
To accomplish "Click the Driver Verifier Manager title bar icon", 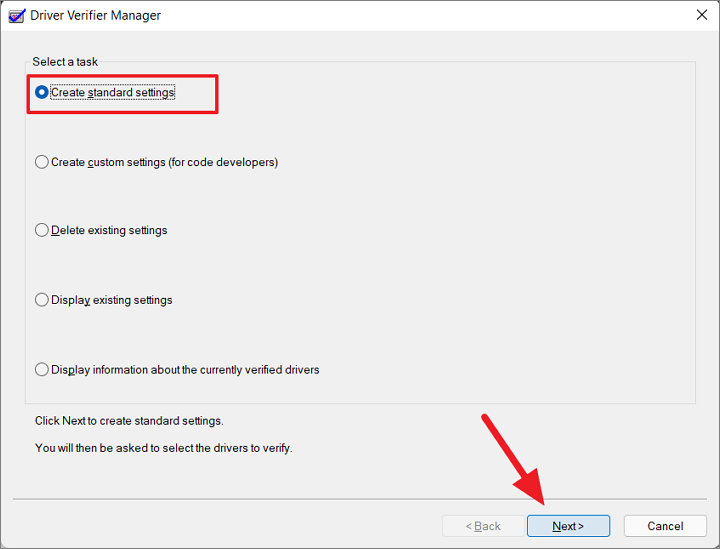I will click(x=17, y=16).
